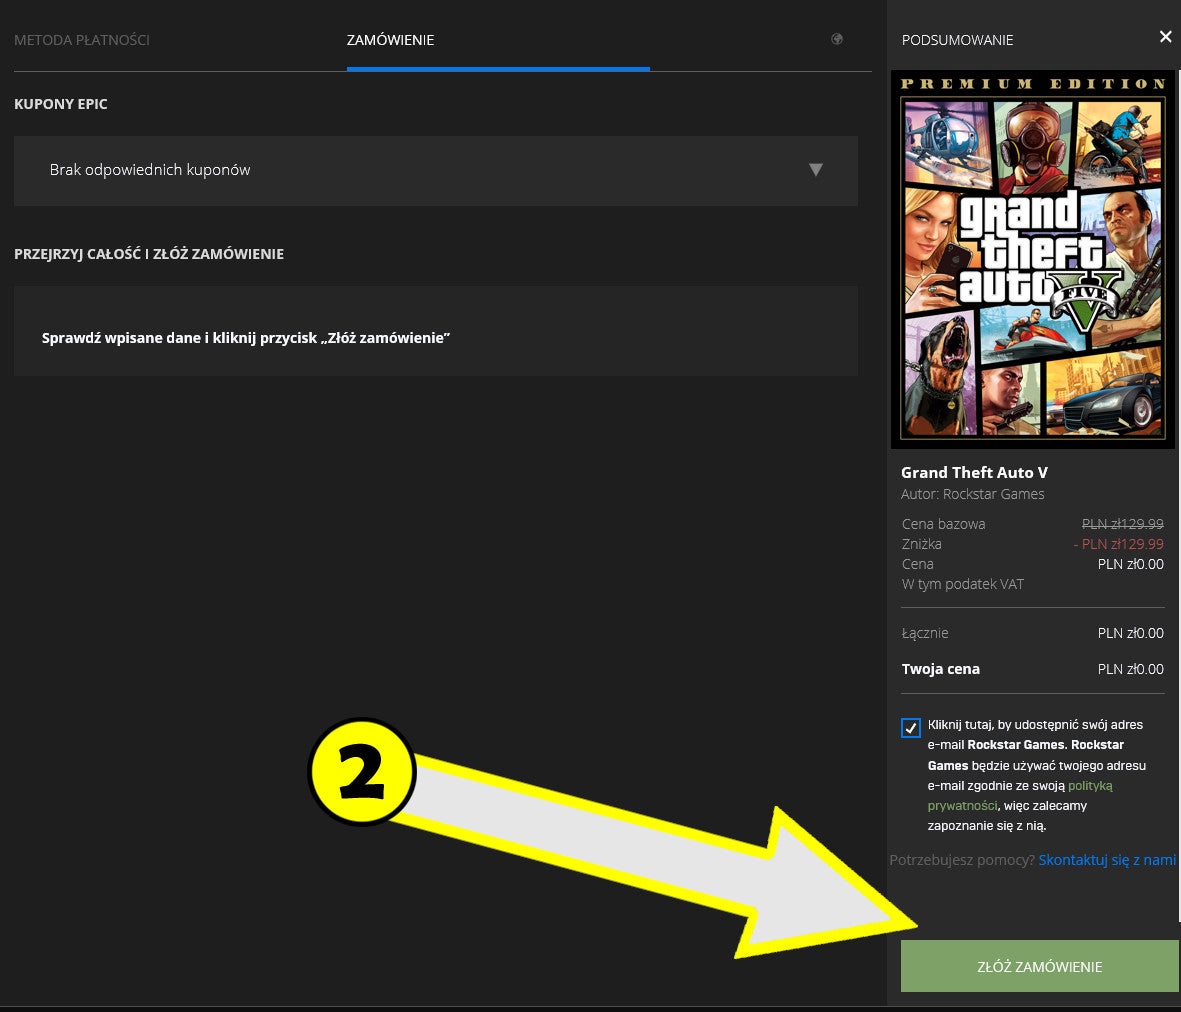The height and width of the screenshot is (1012, 1181).
Task: Click the Twoja cena total amount
Action: pyautogui.click(x=1130, y=668)
